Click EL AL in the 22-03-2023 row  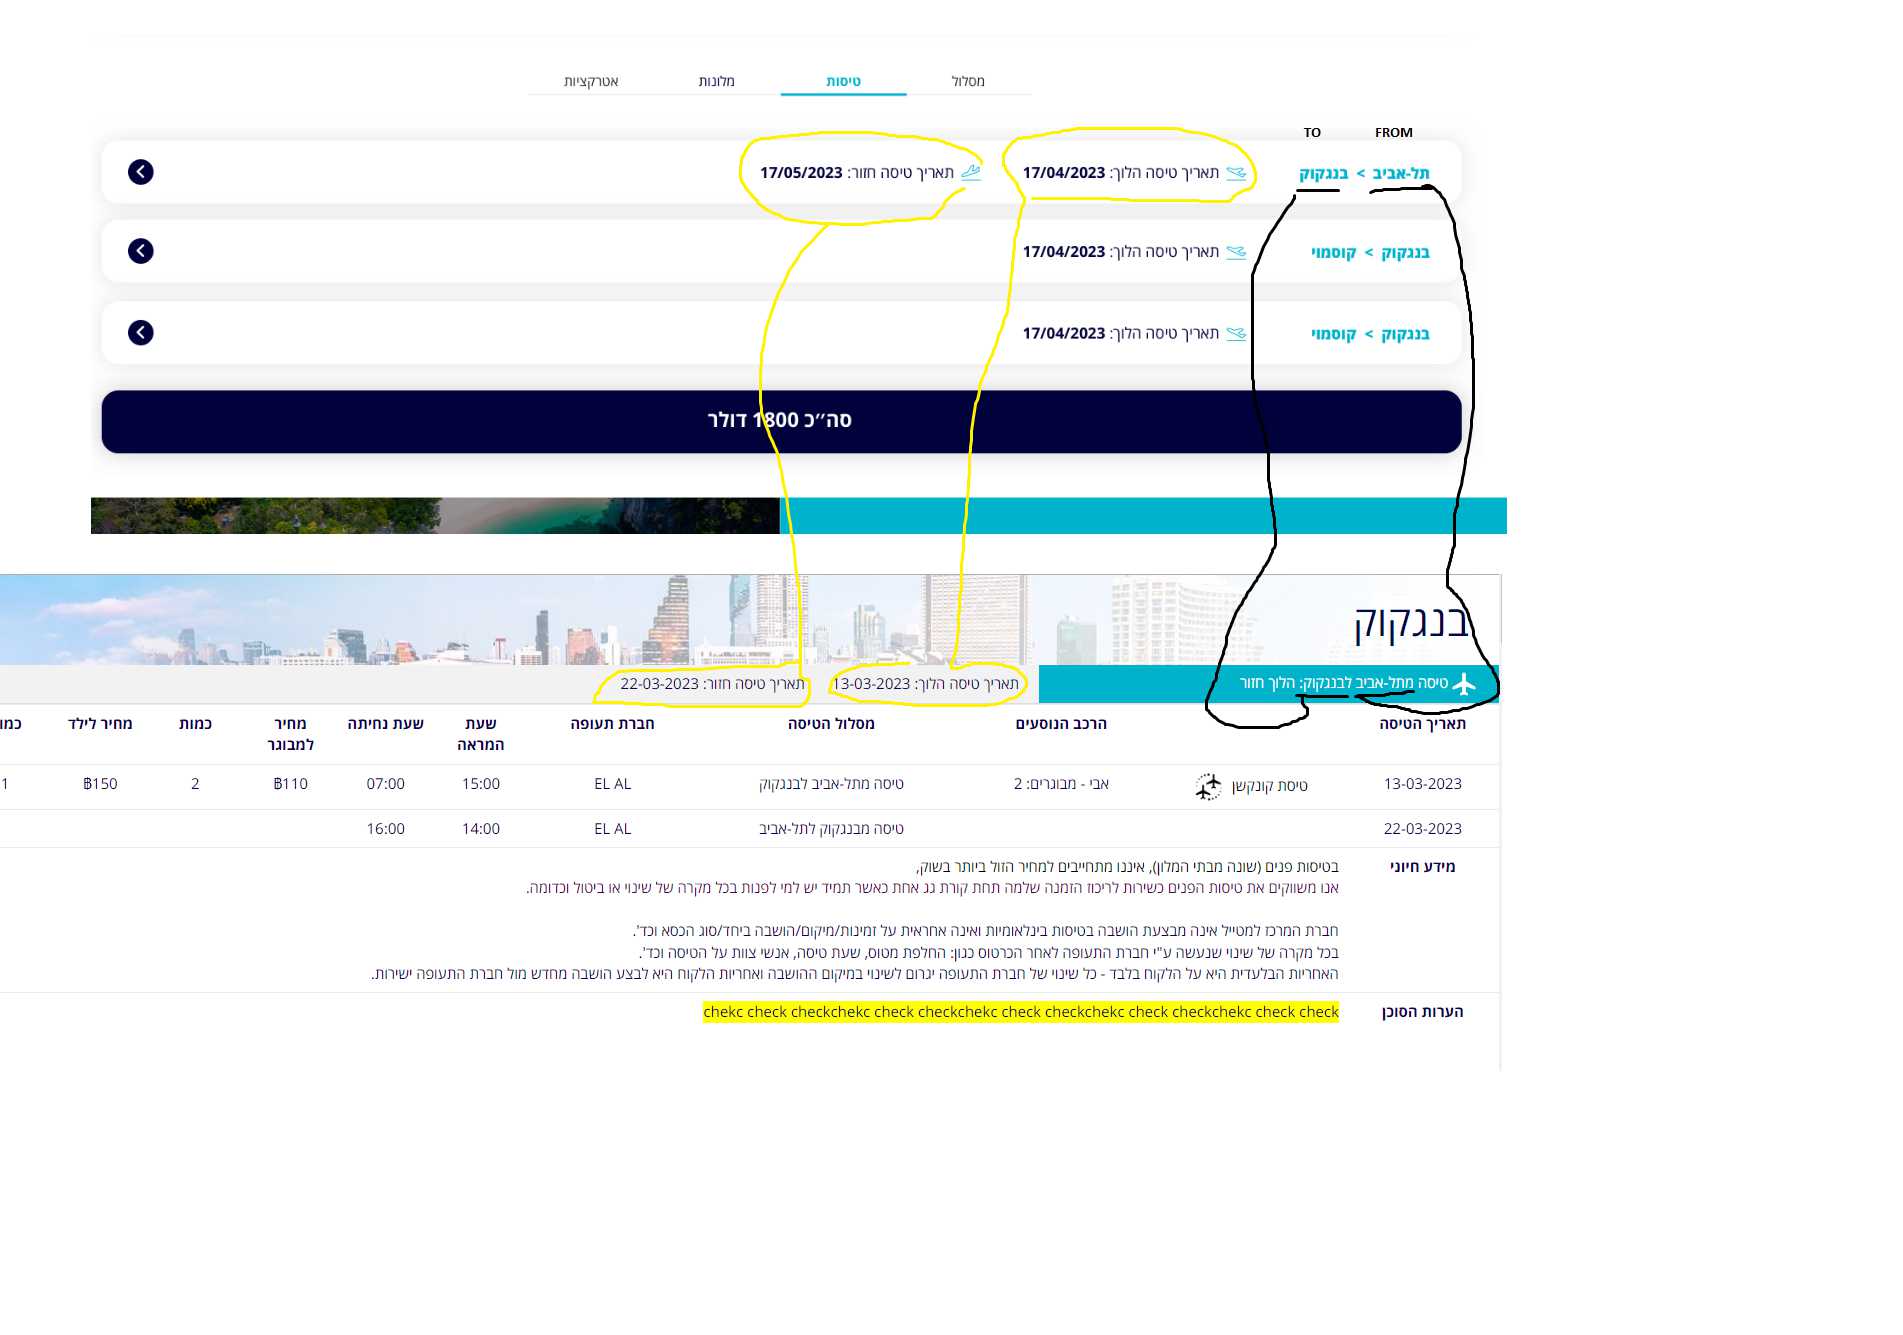click(x=612, y=829)
